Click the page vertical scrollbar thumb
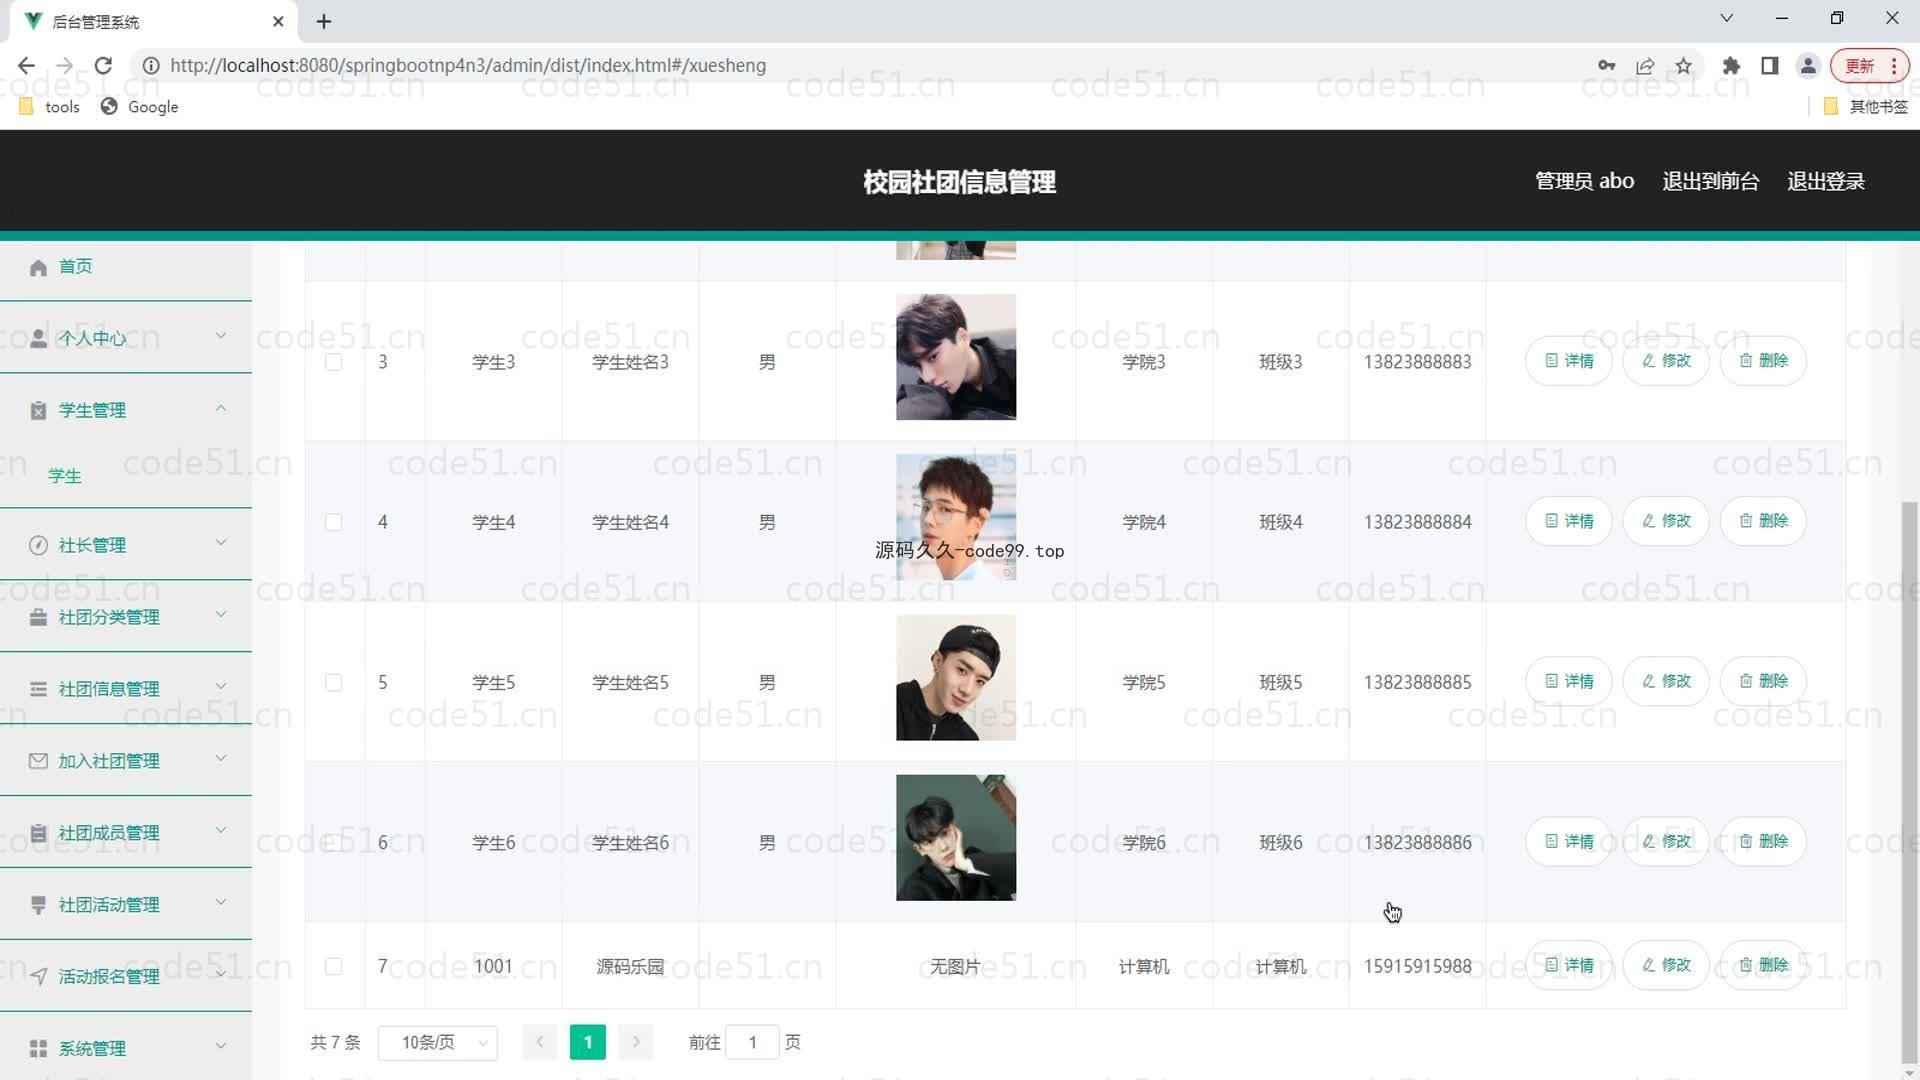1920x1080 pixels. 1910,785
